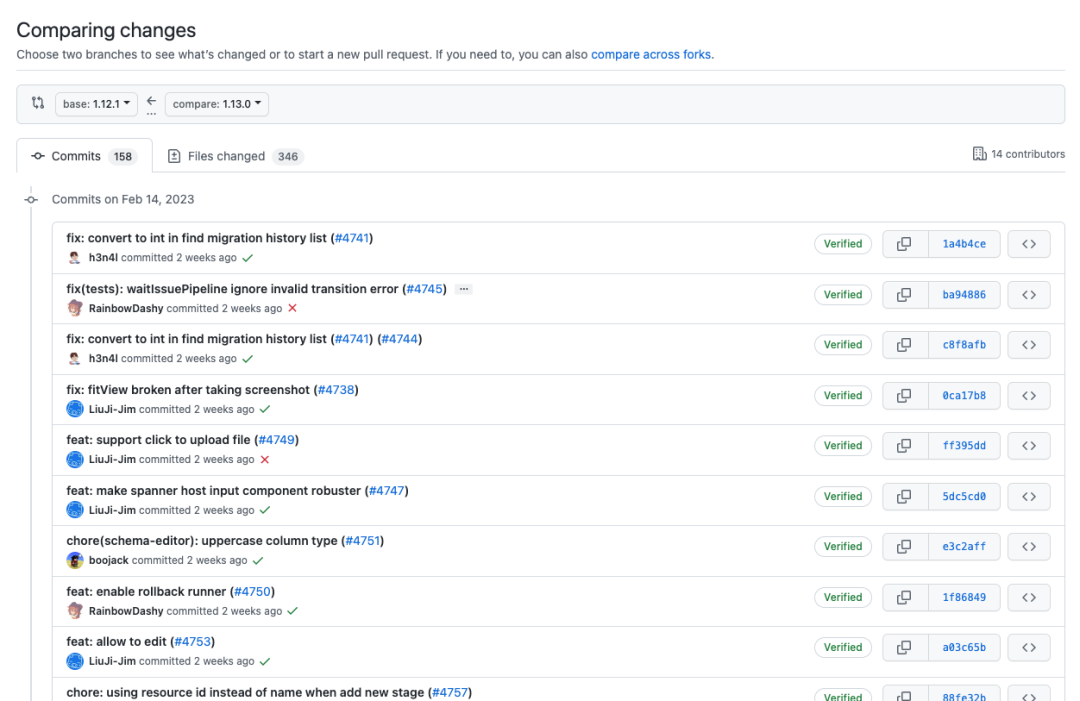The width and height of the screenshot is (1080, 701).
Task: Copy full SHA for commit ff395dd
Action: 903,446
